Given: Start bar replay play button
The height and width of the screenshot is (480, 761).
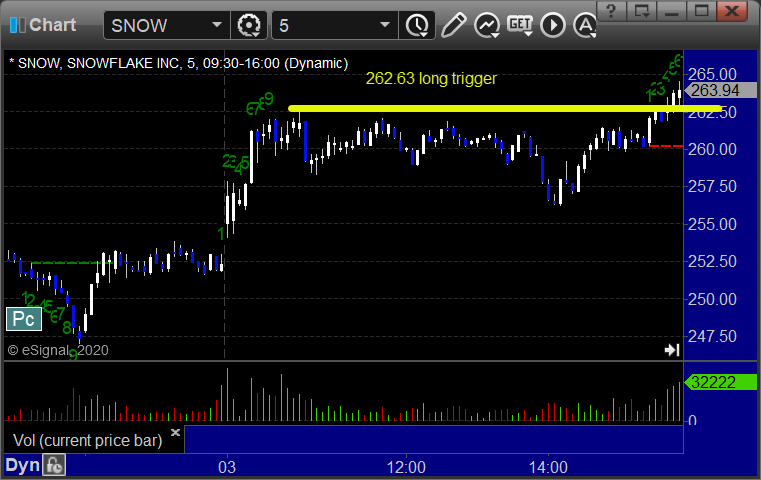Looking at the screenshot, I should click(x=553, y=25).
